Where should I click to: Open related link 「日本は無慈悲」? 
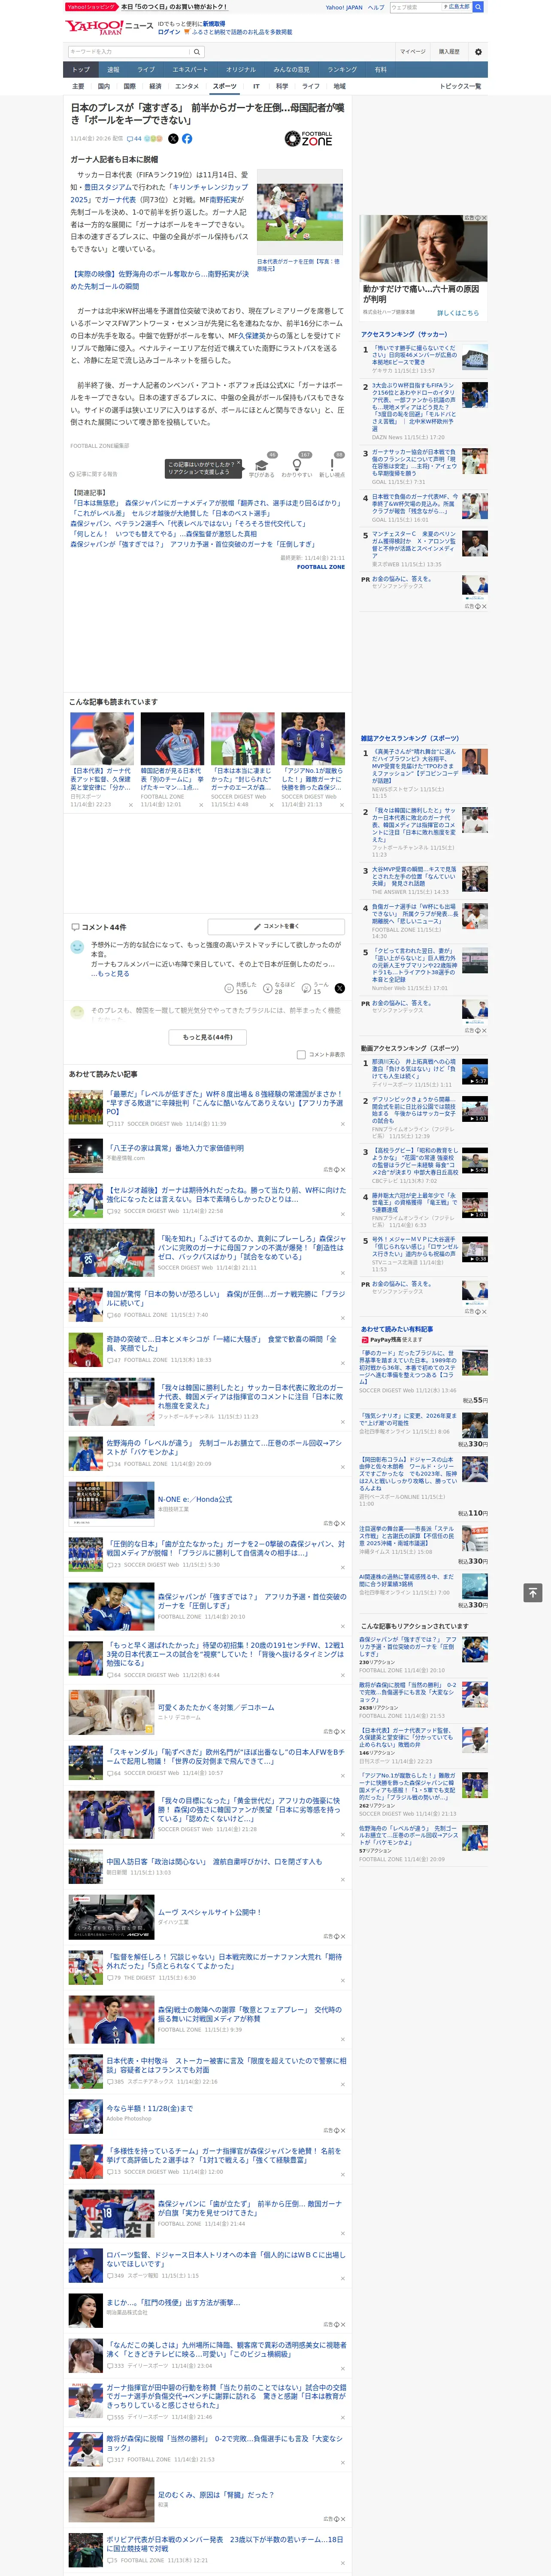coord(206,503)
